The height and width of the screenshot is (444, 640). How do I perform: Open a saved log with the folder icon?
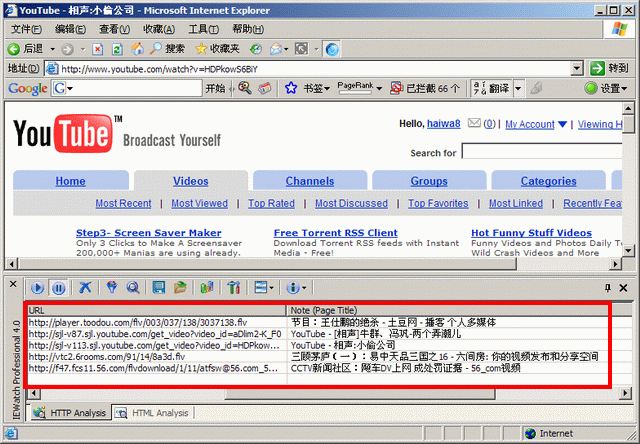[x=180, y=288]
